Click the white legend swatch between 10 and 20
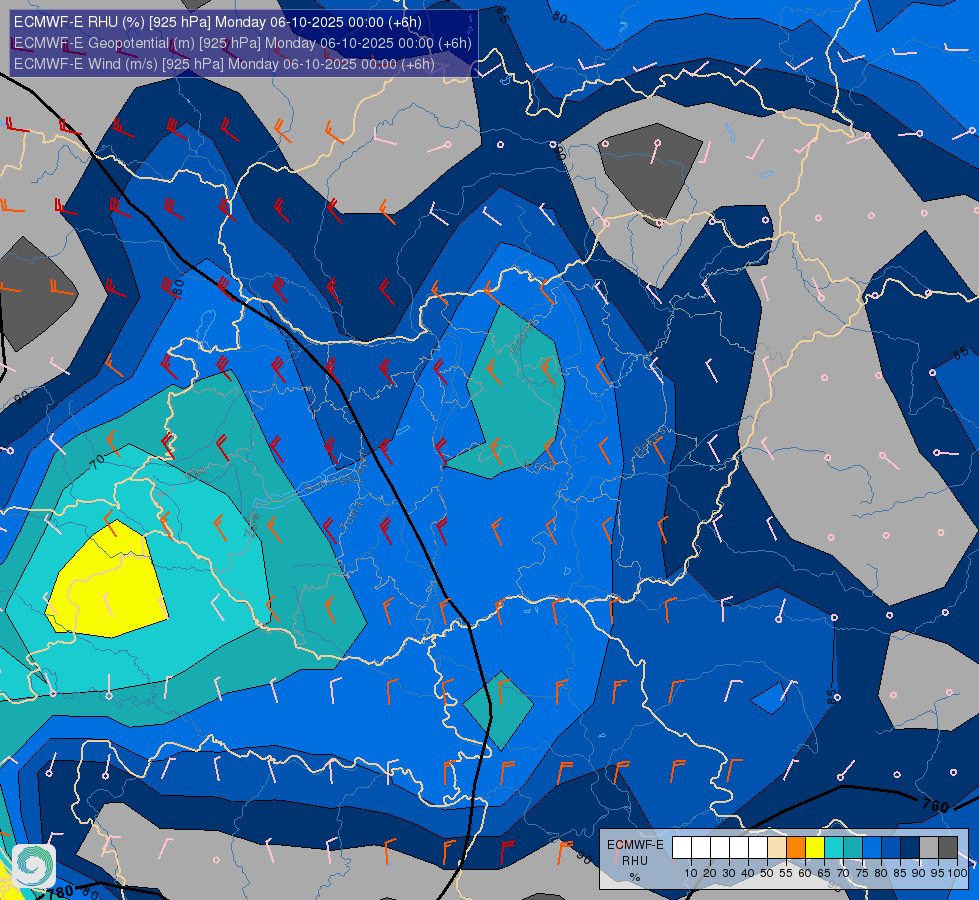 coord(701,848)
